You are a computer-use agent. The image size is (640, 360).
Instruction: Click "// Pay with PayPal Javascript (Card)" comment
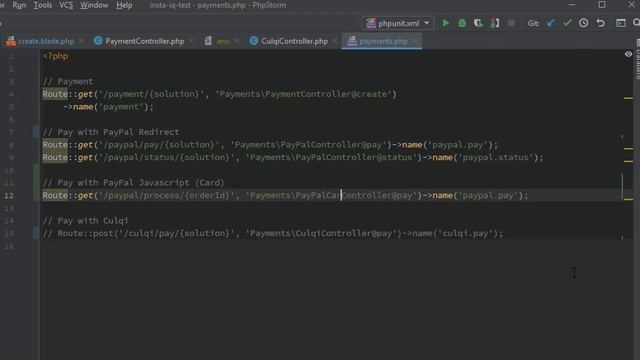(x=133, y=182)
